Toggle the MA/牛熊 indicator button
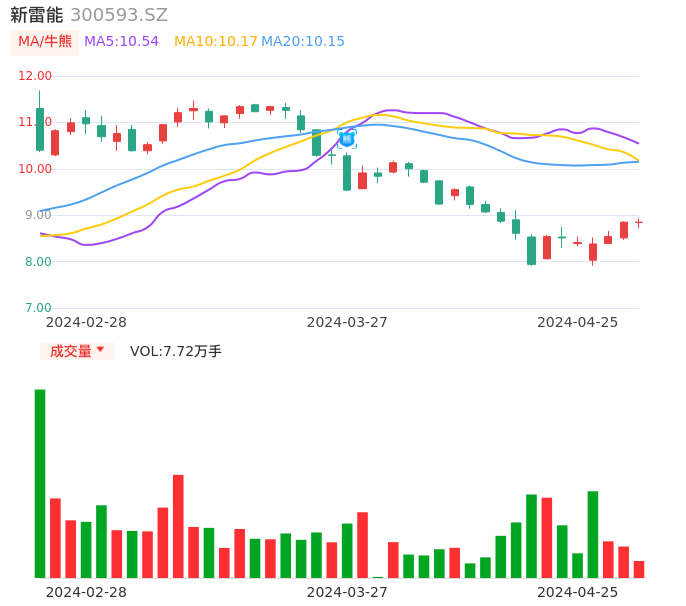The height and width of the screenshot is (606, 686). point(45,42)
